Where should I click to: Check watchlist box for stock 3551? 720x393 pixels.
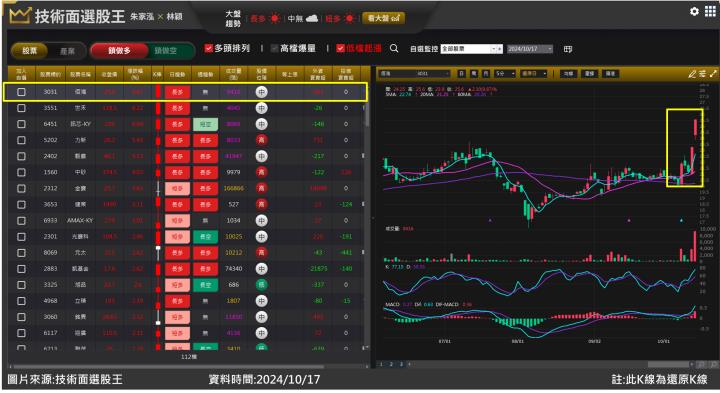(x=21, y=108)
